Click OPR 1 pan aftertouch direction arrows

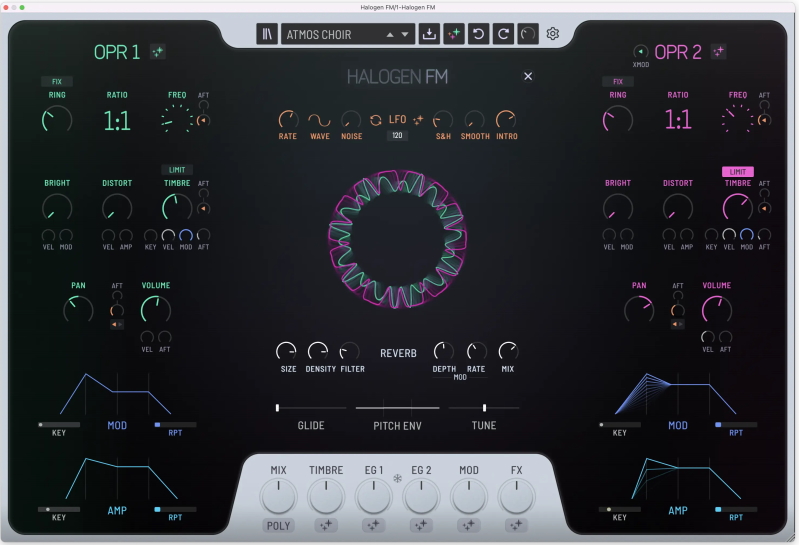pyautogui.click(x=117, y=324)
